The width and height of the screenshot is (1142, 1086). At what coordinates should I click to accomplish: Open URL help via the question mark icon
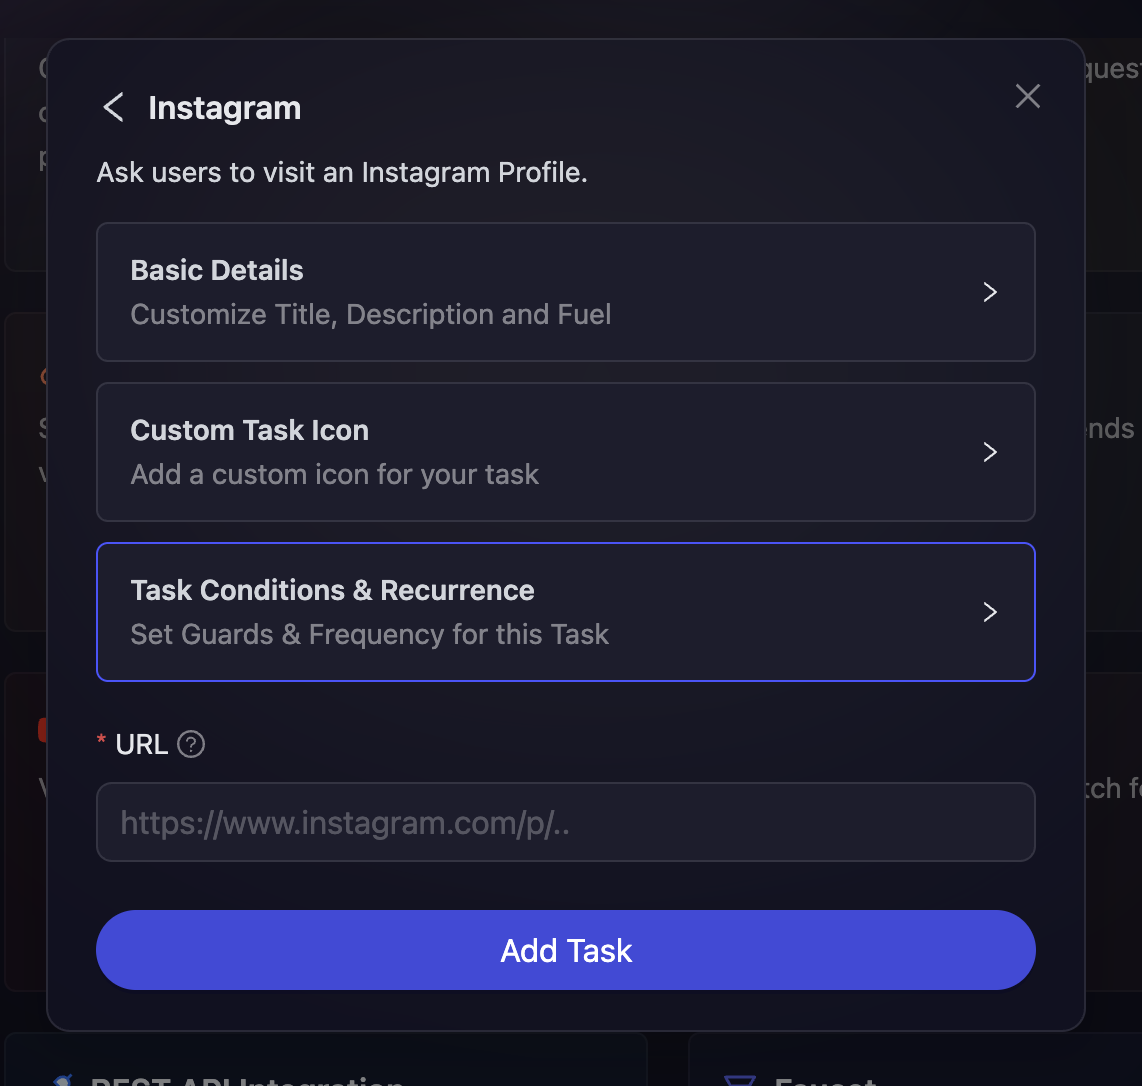click(x=190, y=744)
